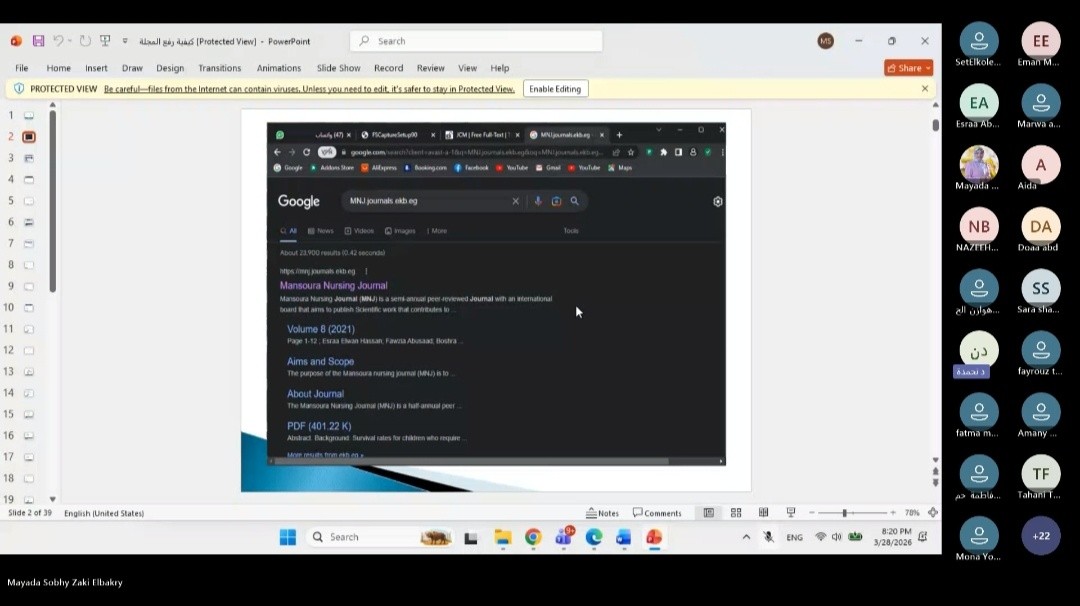Viewport: 1080px width, 606px height.
Task: Open the Slide Show ribbon tab
Action: [x=338, y=68]
